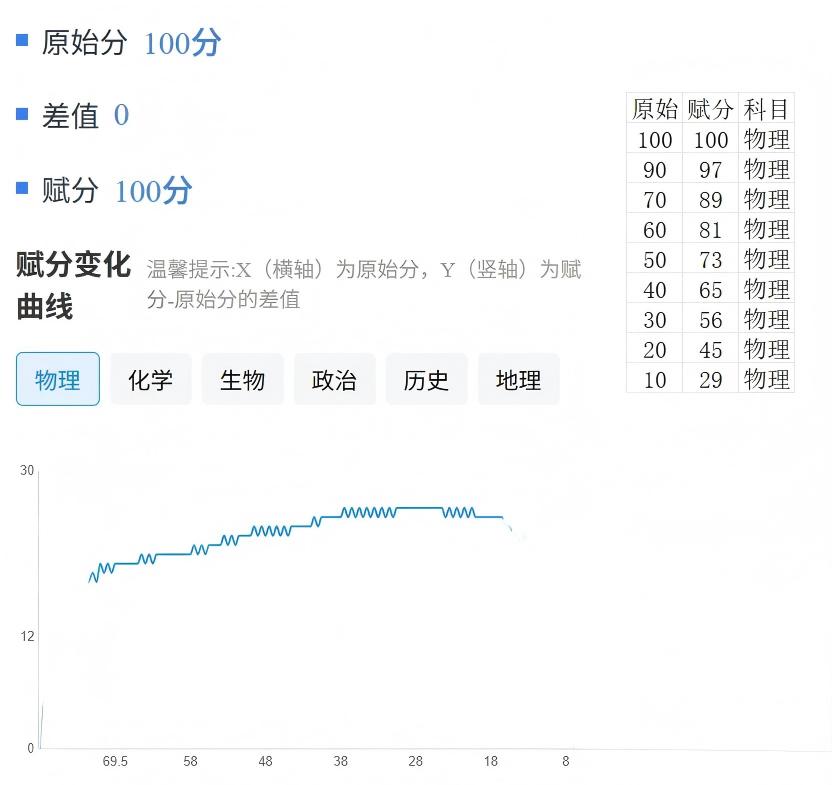This screenshot has width=832, height=785.
Task: Click the 差值 value 0
Action: 121,116
